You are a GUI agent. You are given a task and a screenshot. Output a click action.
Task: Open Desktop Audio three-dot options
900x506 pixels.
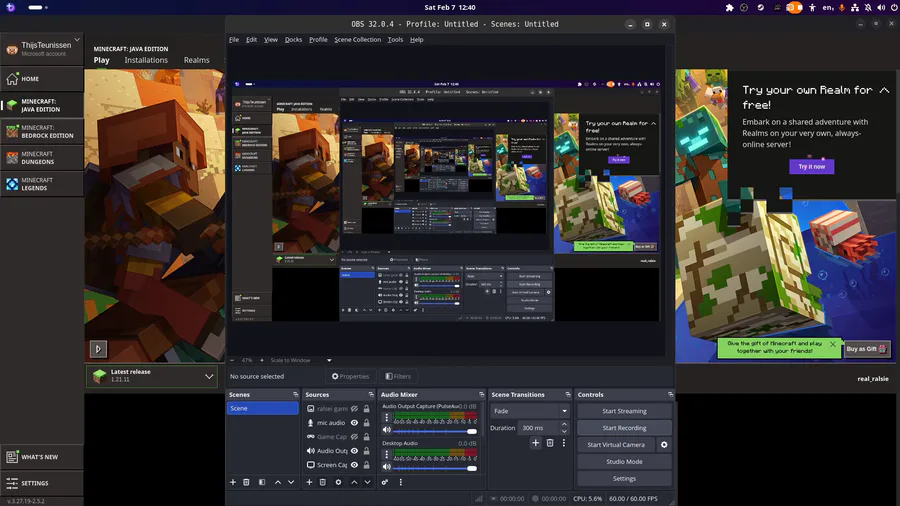click(x=387, y=455)
